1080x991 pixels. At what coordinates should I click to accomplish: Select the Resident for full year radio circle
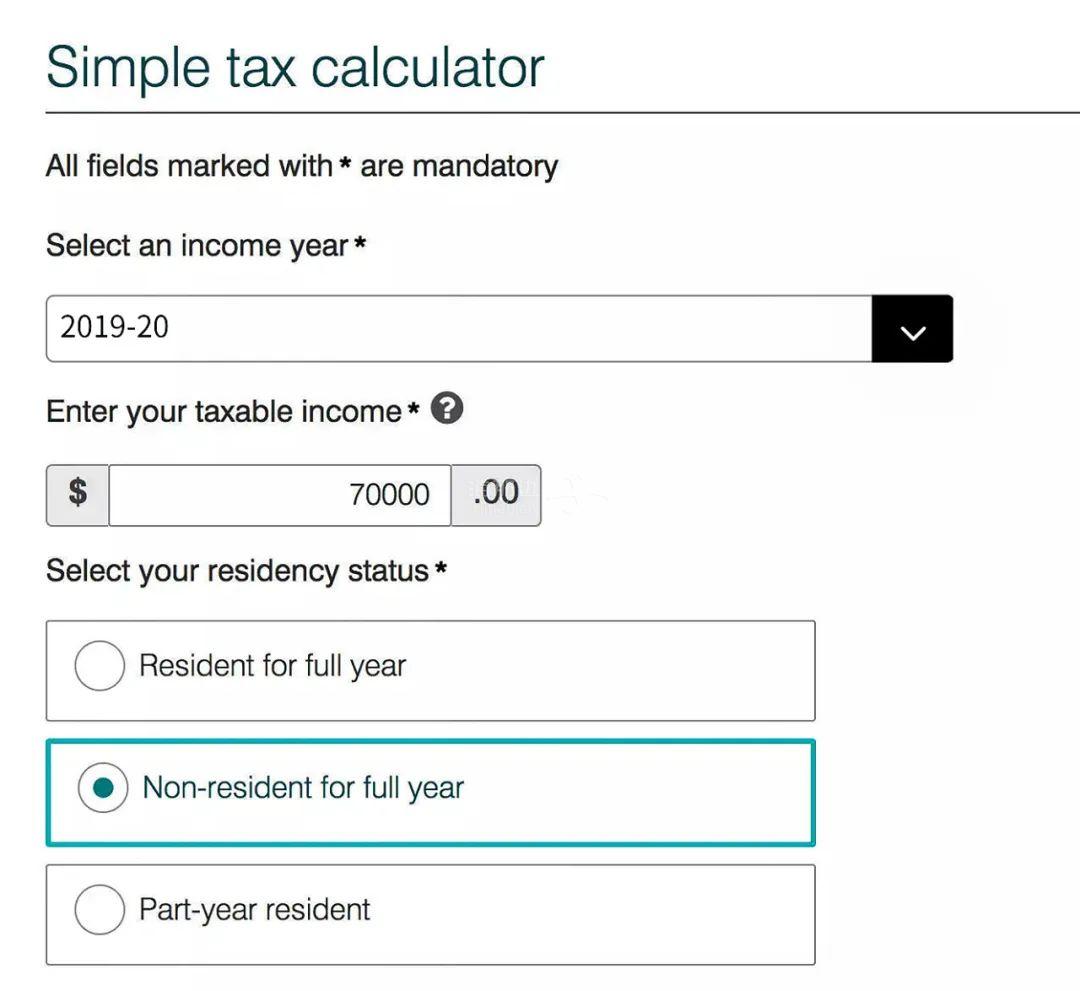pos(100,665)
